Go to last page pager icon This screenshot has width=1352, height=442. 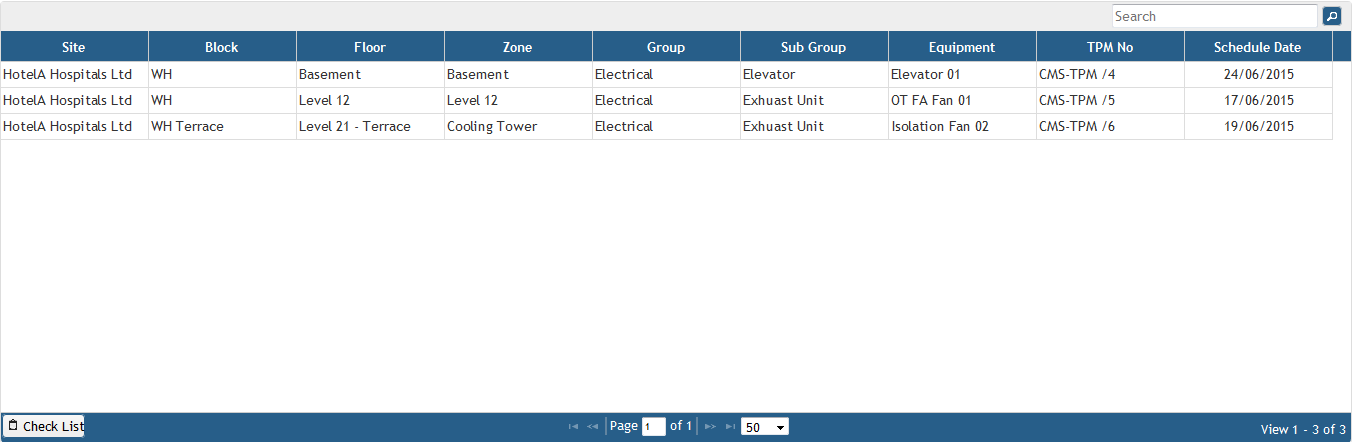coord(730,427)
